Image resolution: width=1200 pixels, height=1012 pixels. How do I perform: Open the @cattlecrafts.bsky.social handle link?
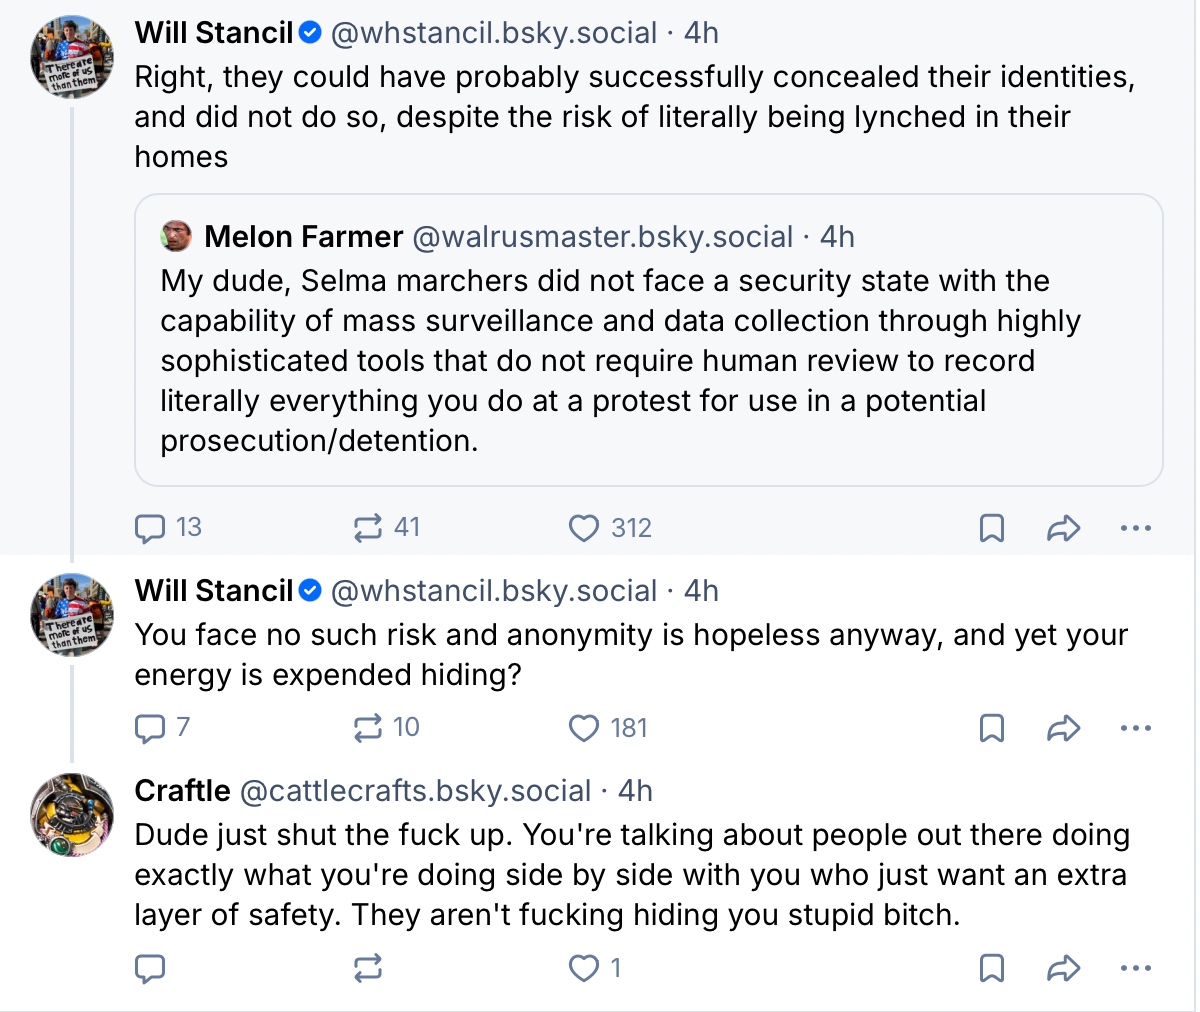pos(416,791)
